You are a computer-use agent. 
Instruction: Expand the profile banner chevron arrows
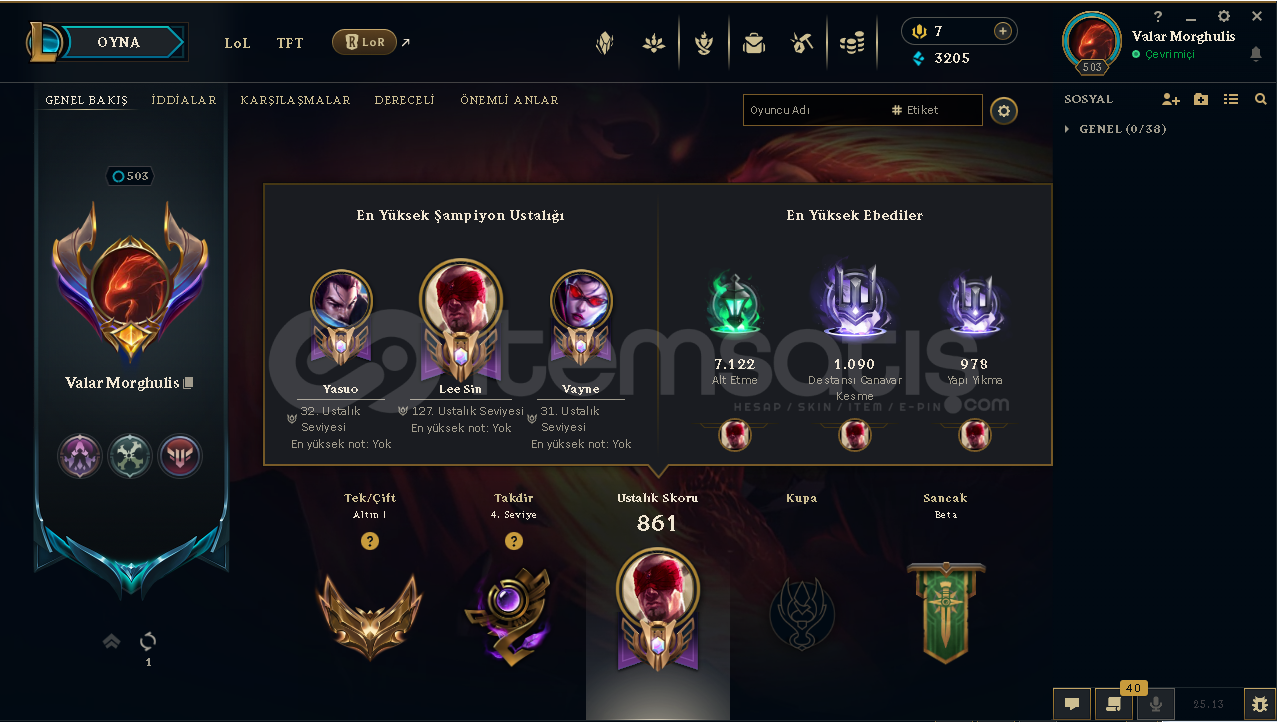pyautogui.click(x=112, y=641)
